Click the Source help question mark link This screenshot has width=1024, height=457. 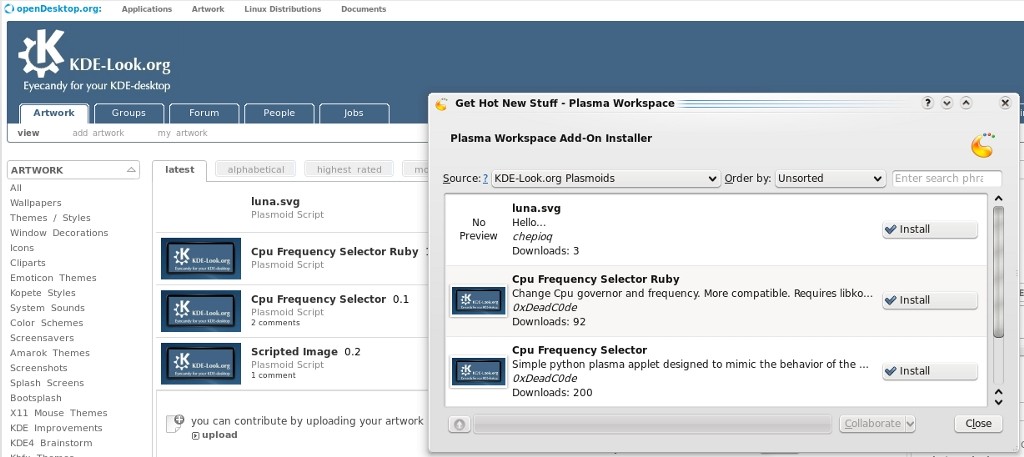point(486,179)
